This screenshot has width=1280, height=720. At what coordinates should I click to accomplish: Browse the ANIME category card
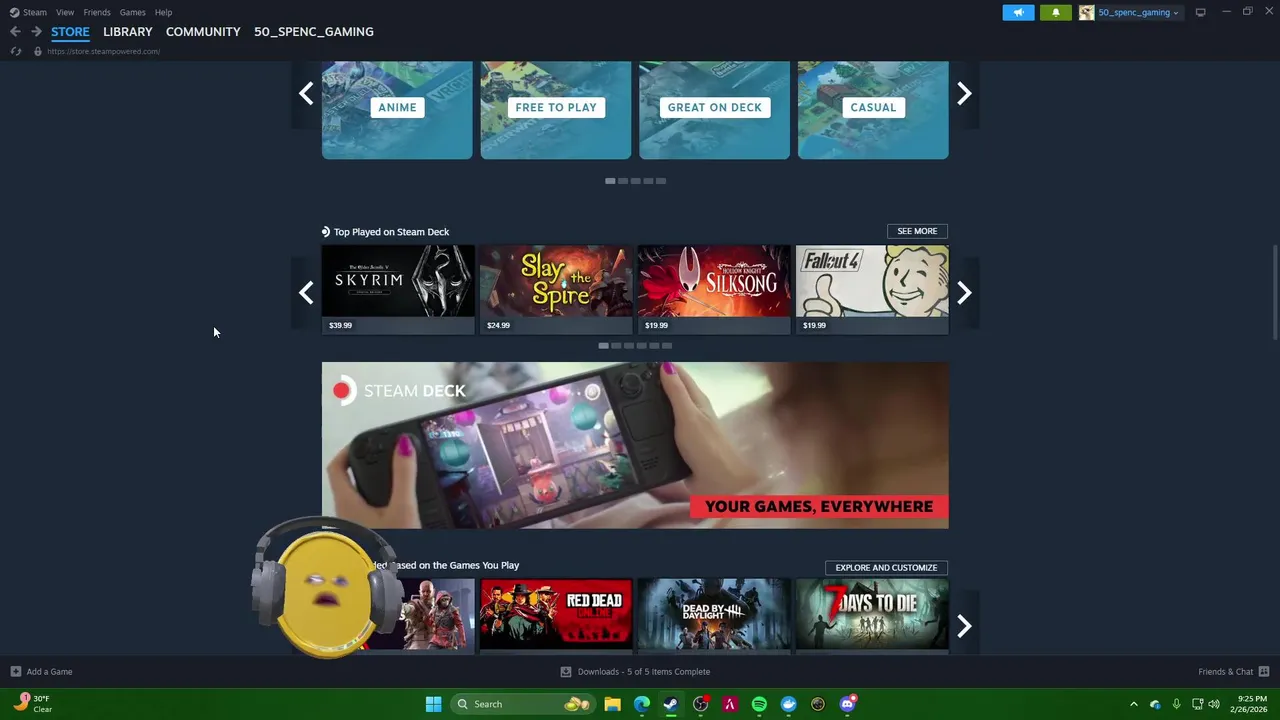397,110
